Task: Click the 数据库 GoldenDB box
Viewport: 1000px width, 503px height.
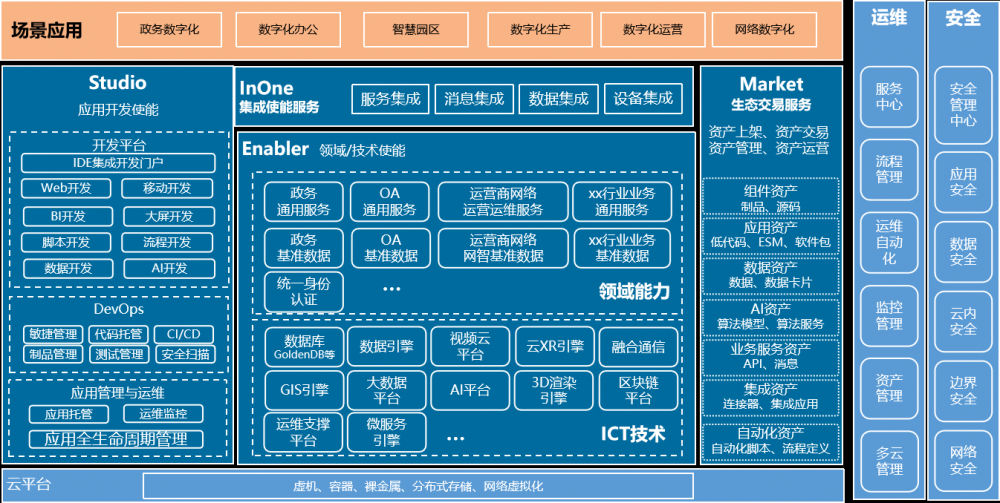Action: coord(304,347)
